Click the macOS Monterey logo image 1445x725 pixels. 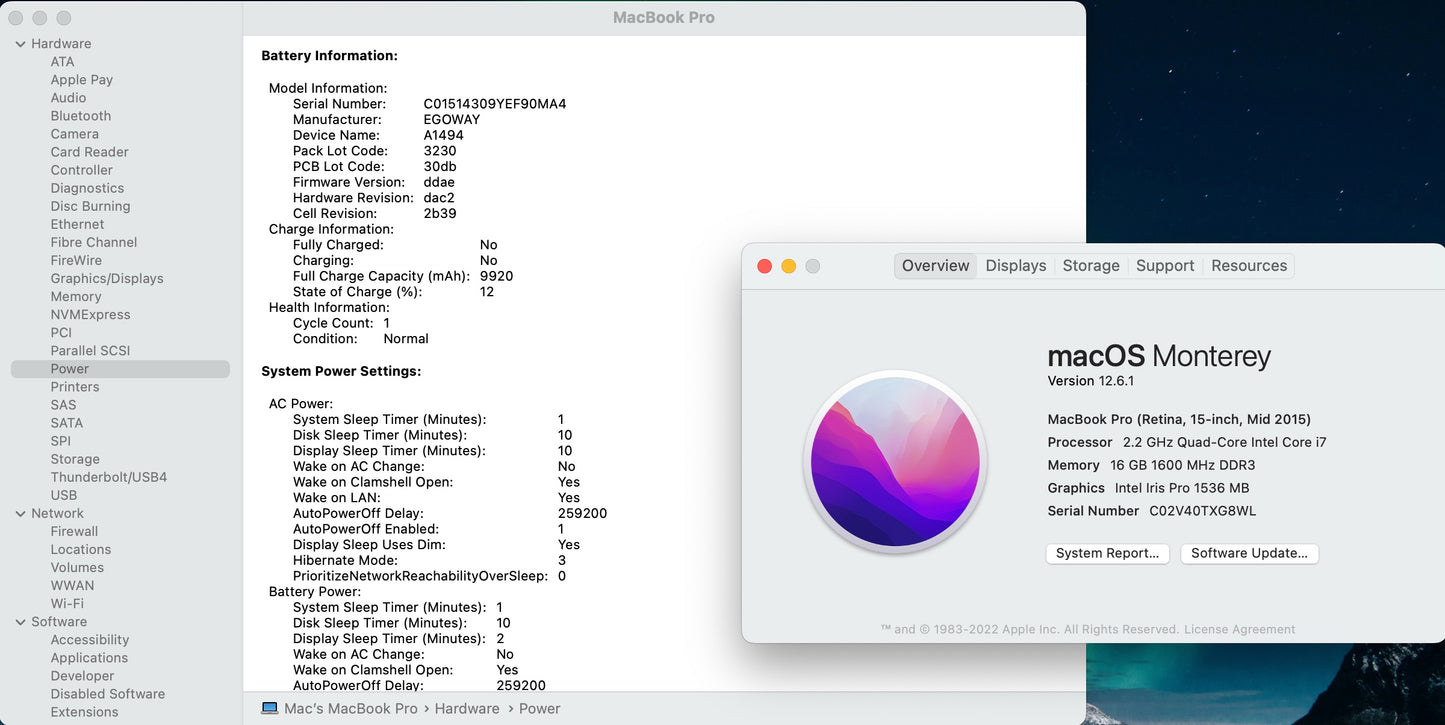coord(895,462)
